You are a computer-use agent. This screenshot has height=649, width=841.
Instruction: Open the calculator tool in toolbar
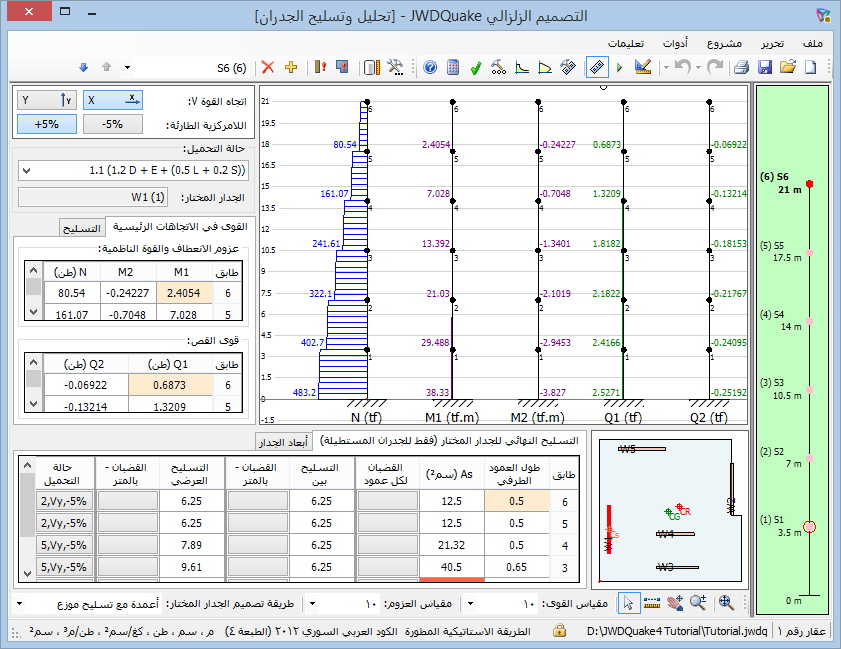pyautogui.click(x=453, y=67)
